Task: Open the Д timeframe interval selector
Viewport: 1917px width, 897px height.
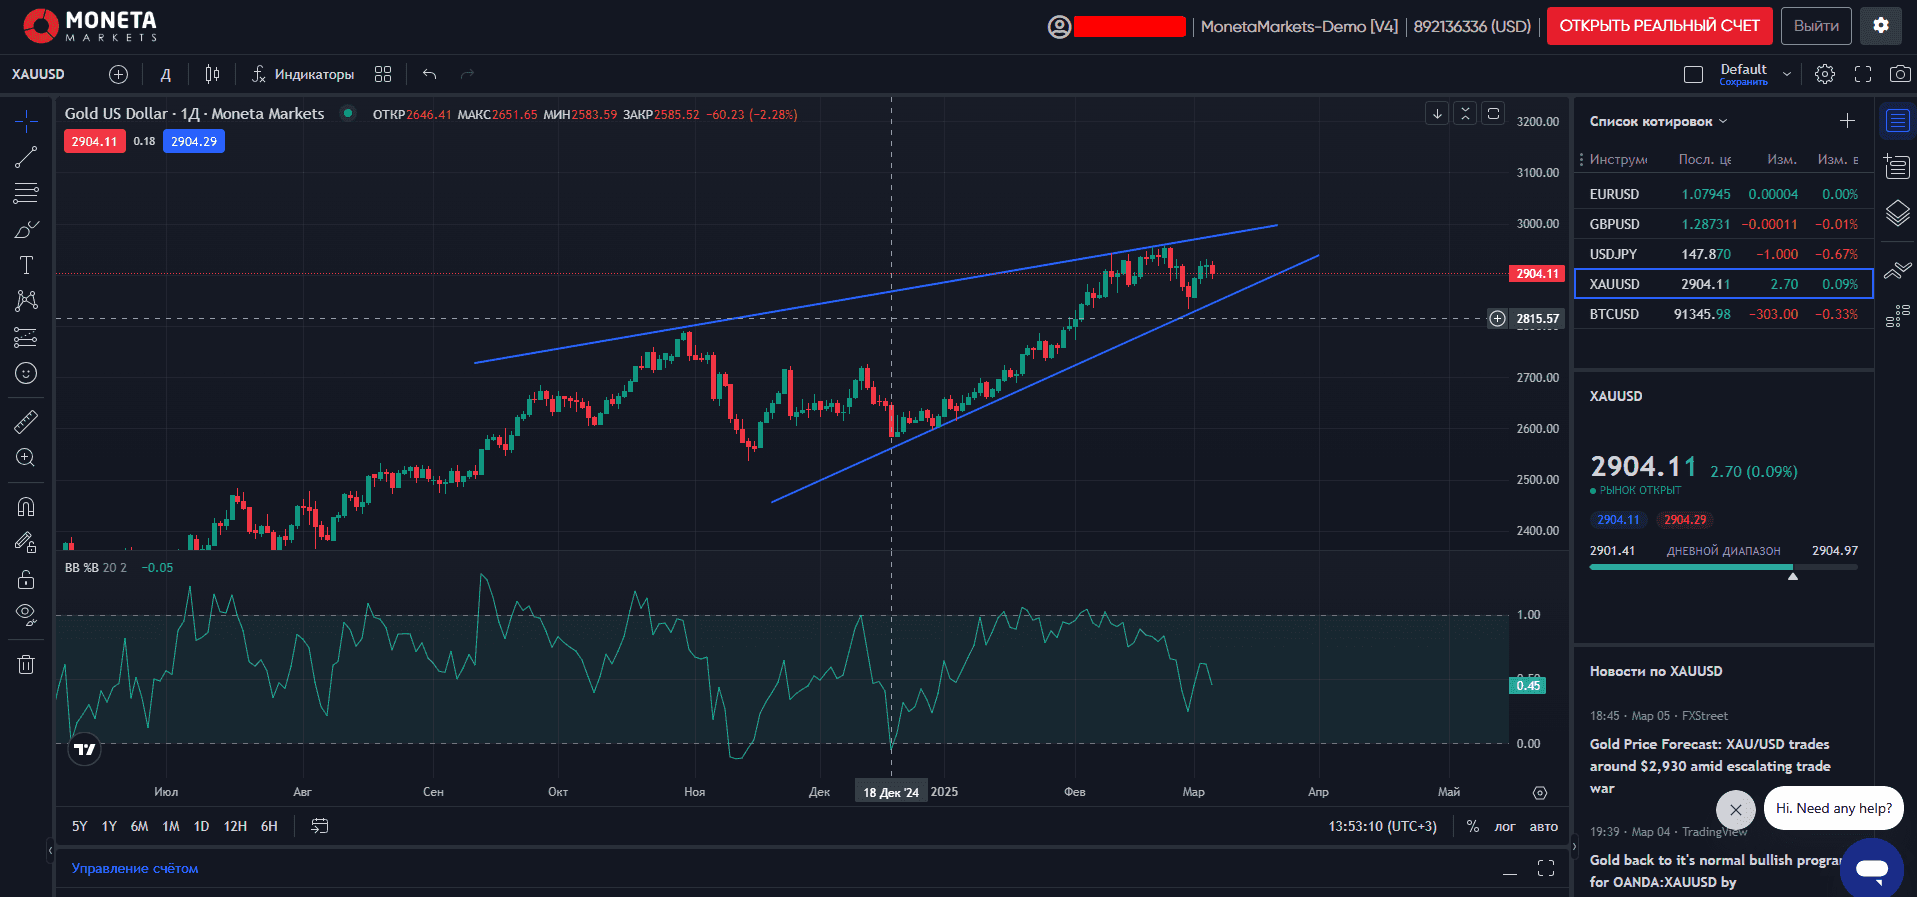Action: (x=166, y=74)
